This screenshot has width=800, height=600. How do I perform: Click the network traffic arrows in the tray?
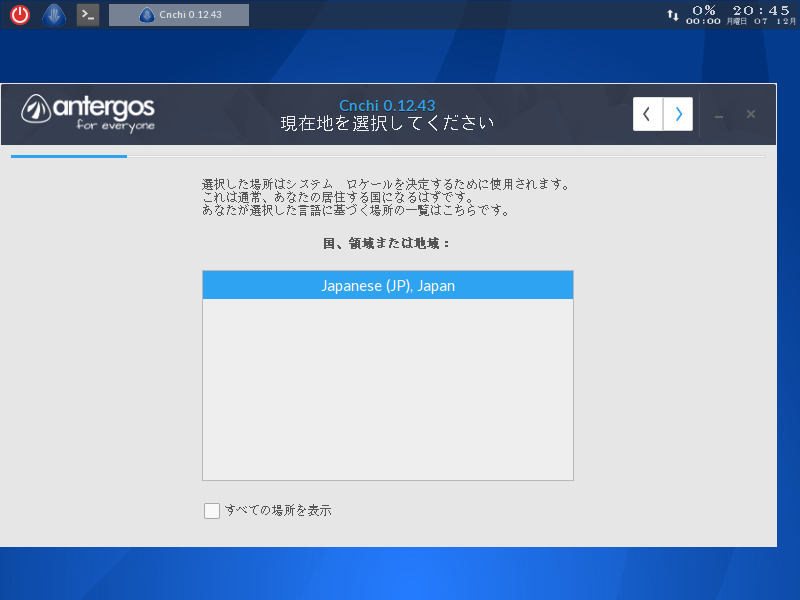click(x=673, y=14)
